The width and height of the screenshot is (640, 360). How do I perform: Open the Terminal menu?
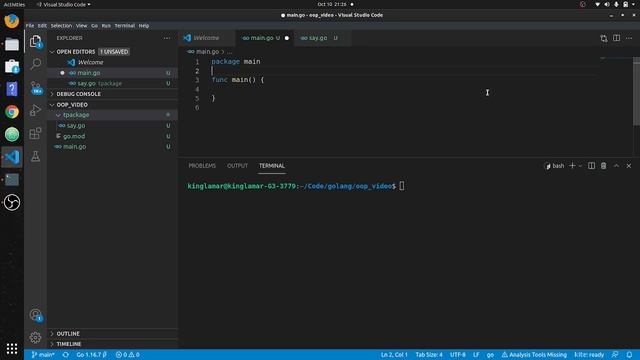coord(124,25)
